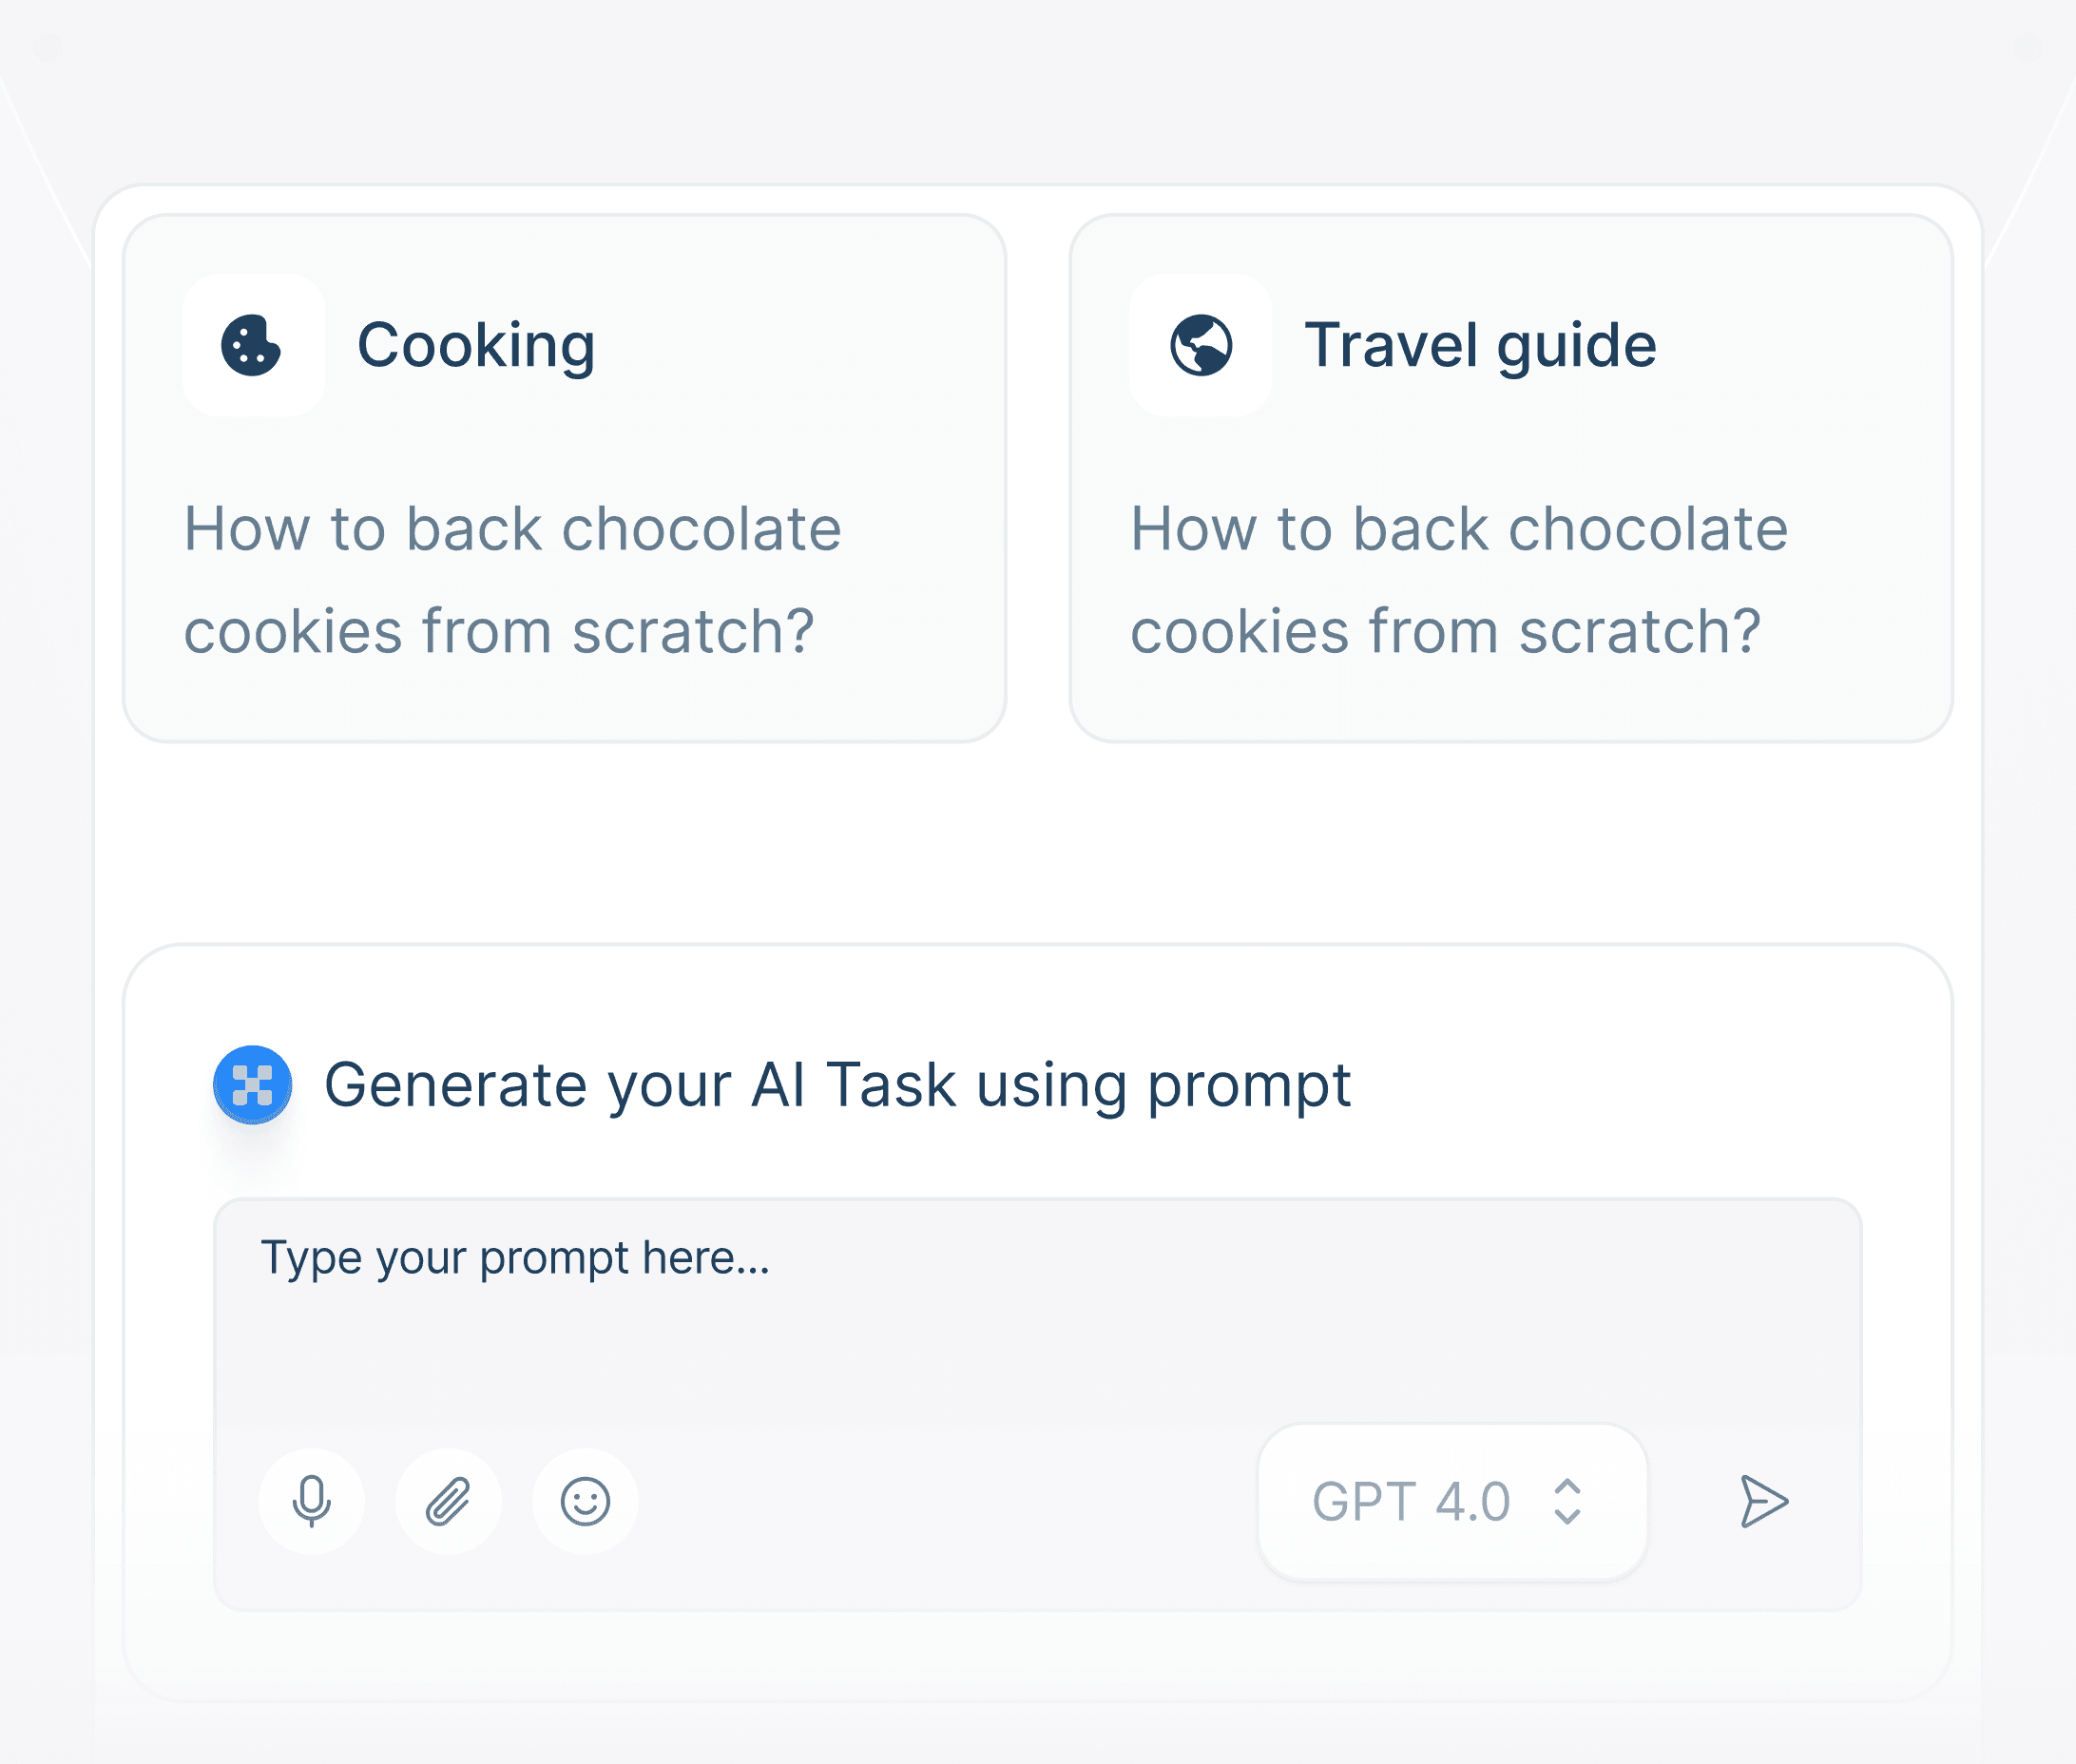Open the GPT 4.0 model dropdown
The width and height of the screenshot is (2076, 1764).
[1452, 1501]
